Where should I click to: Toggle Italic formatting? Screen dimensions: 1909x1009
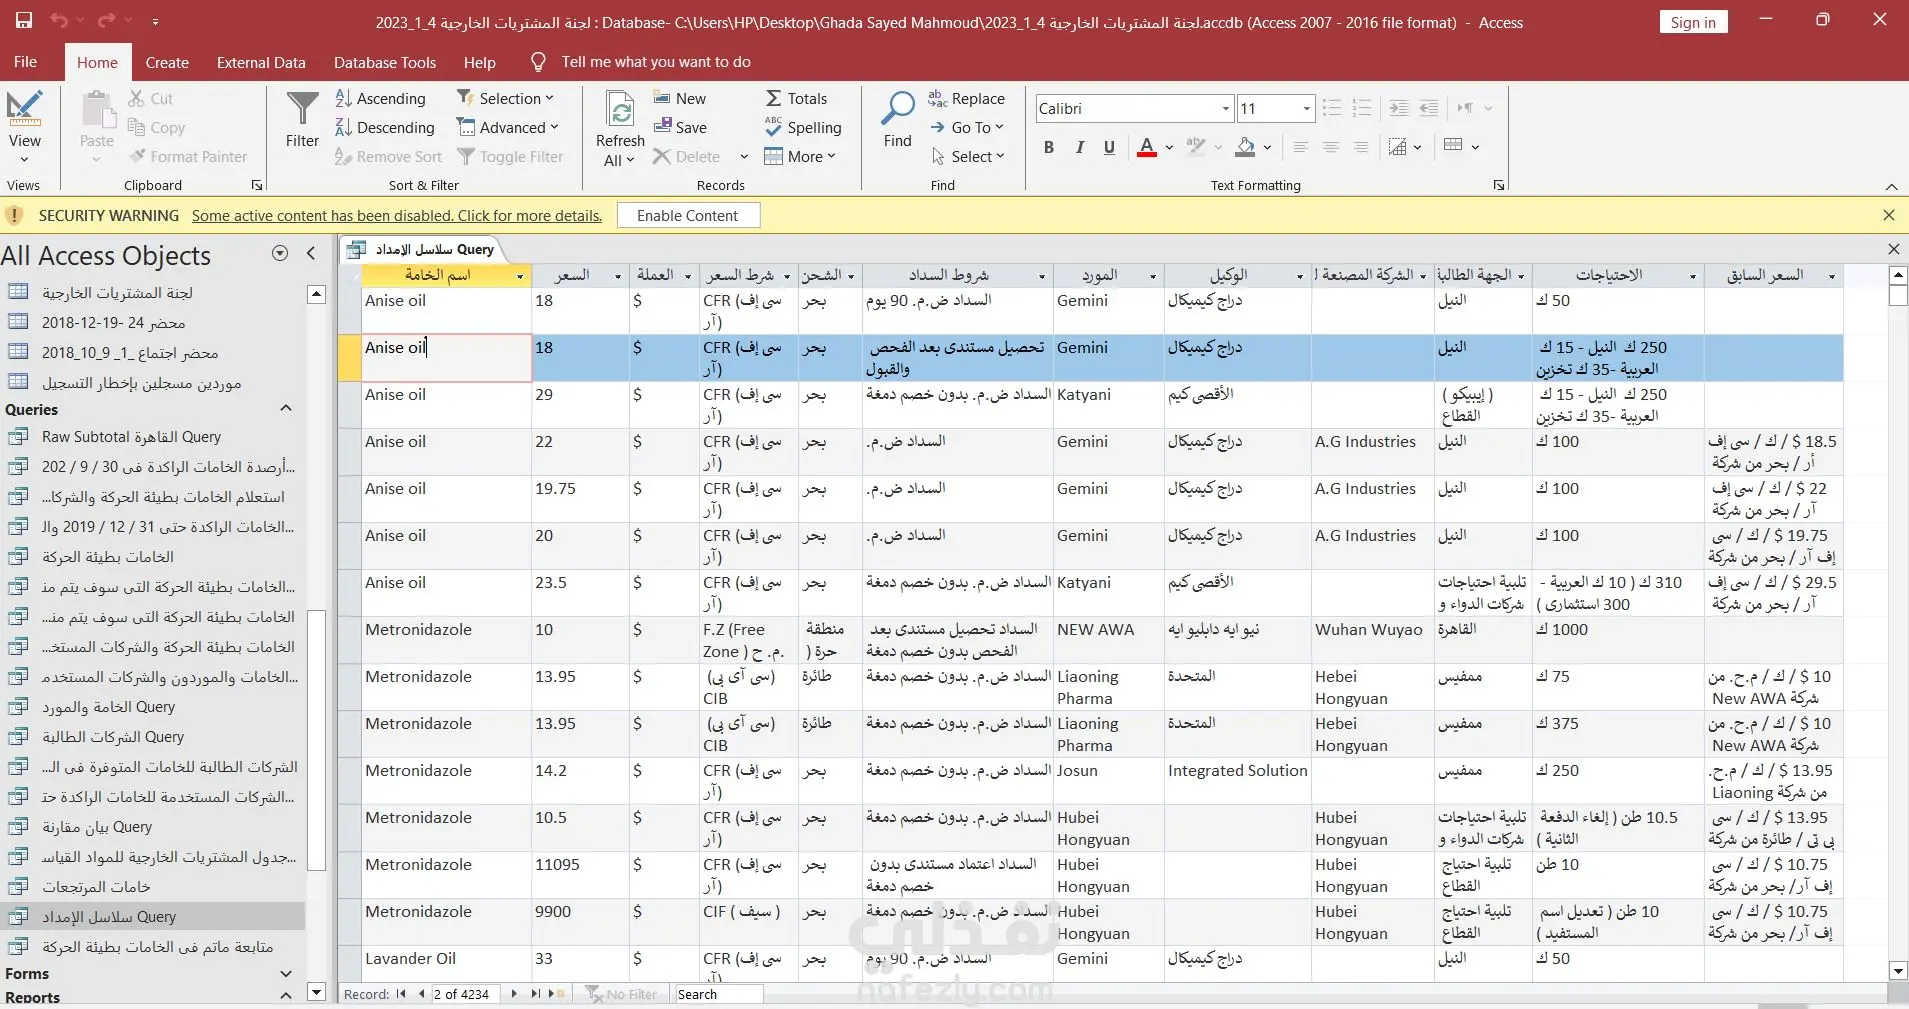click(1079, 147)
